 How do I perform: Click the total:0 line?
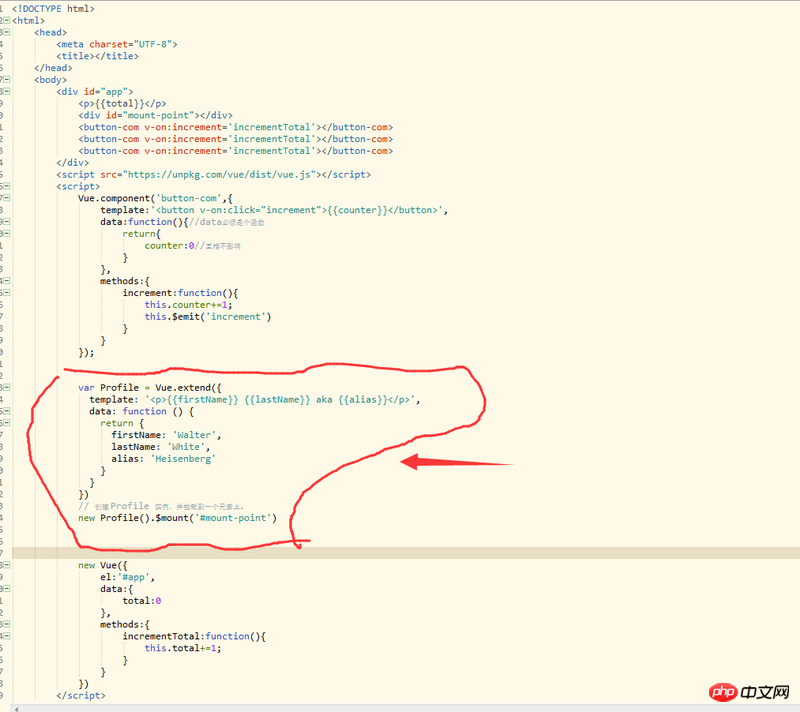[x=142, y=601]
